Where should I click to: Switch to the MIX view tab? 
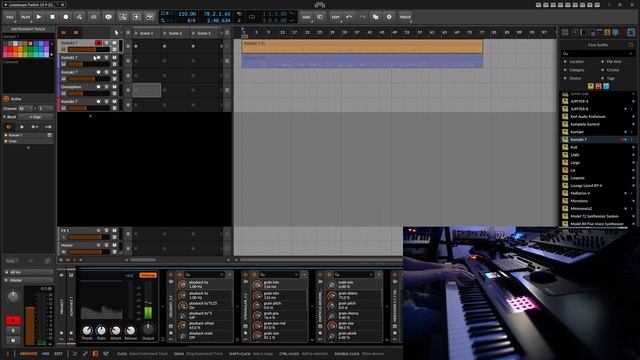45,354
